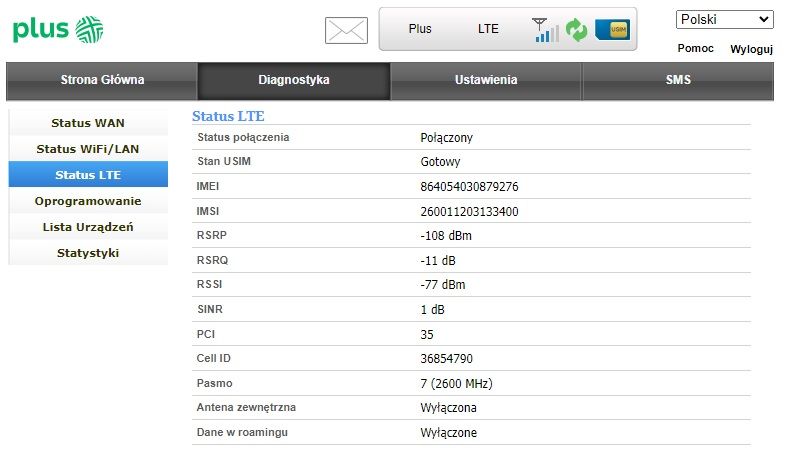Screen dimensions: 785x472
Task: Click the SINR value 1 dB
Action: coord(433,310)
